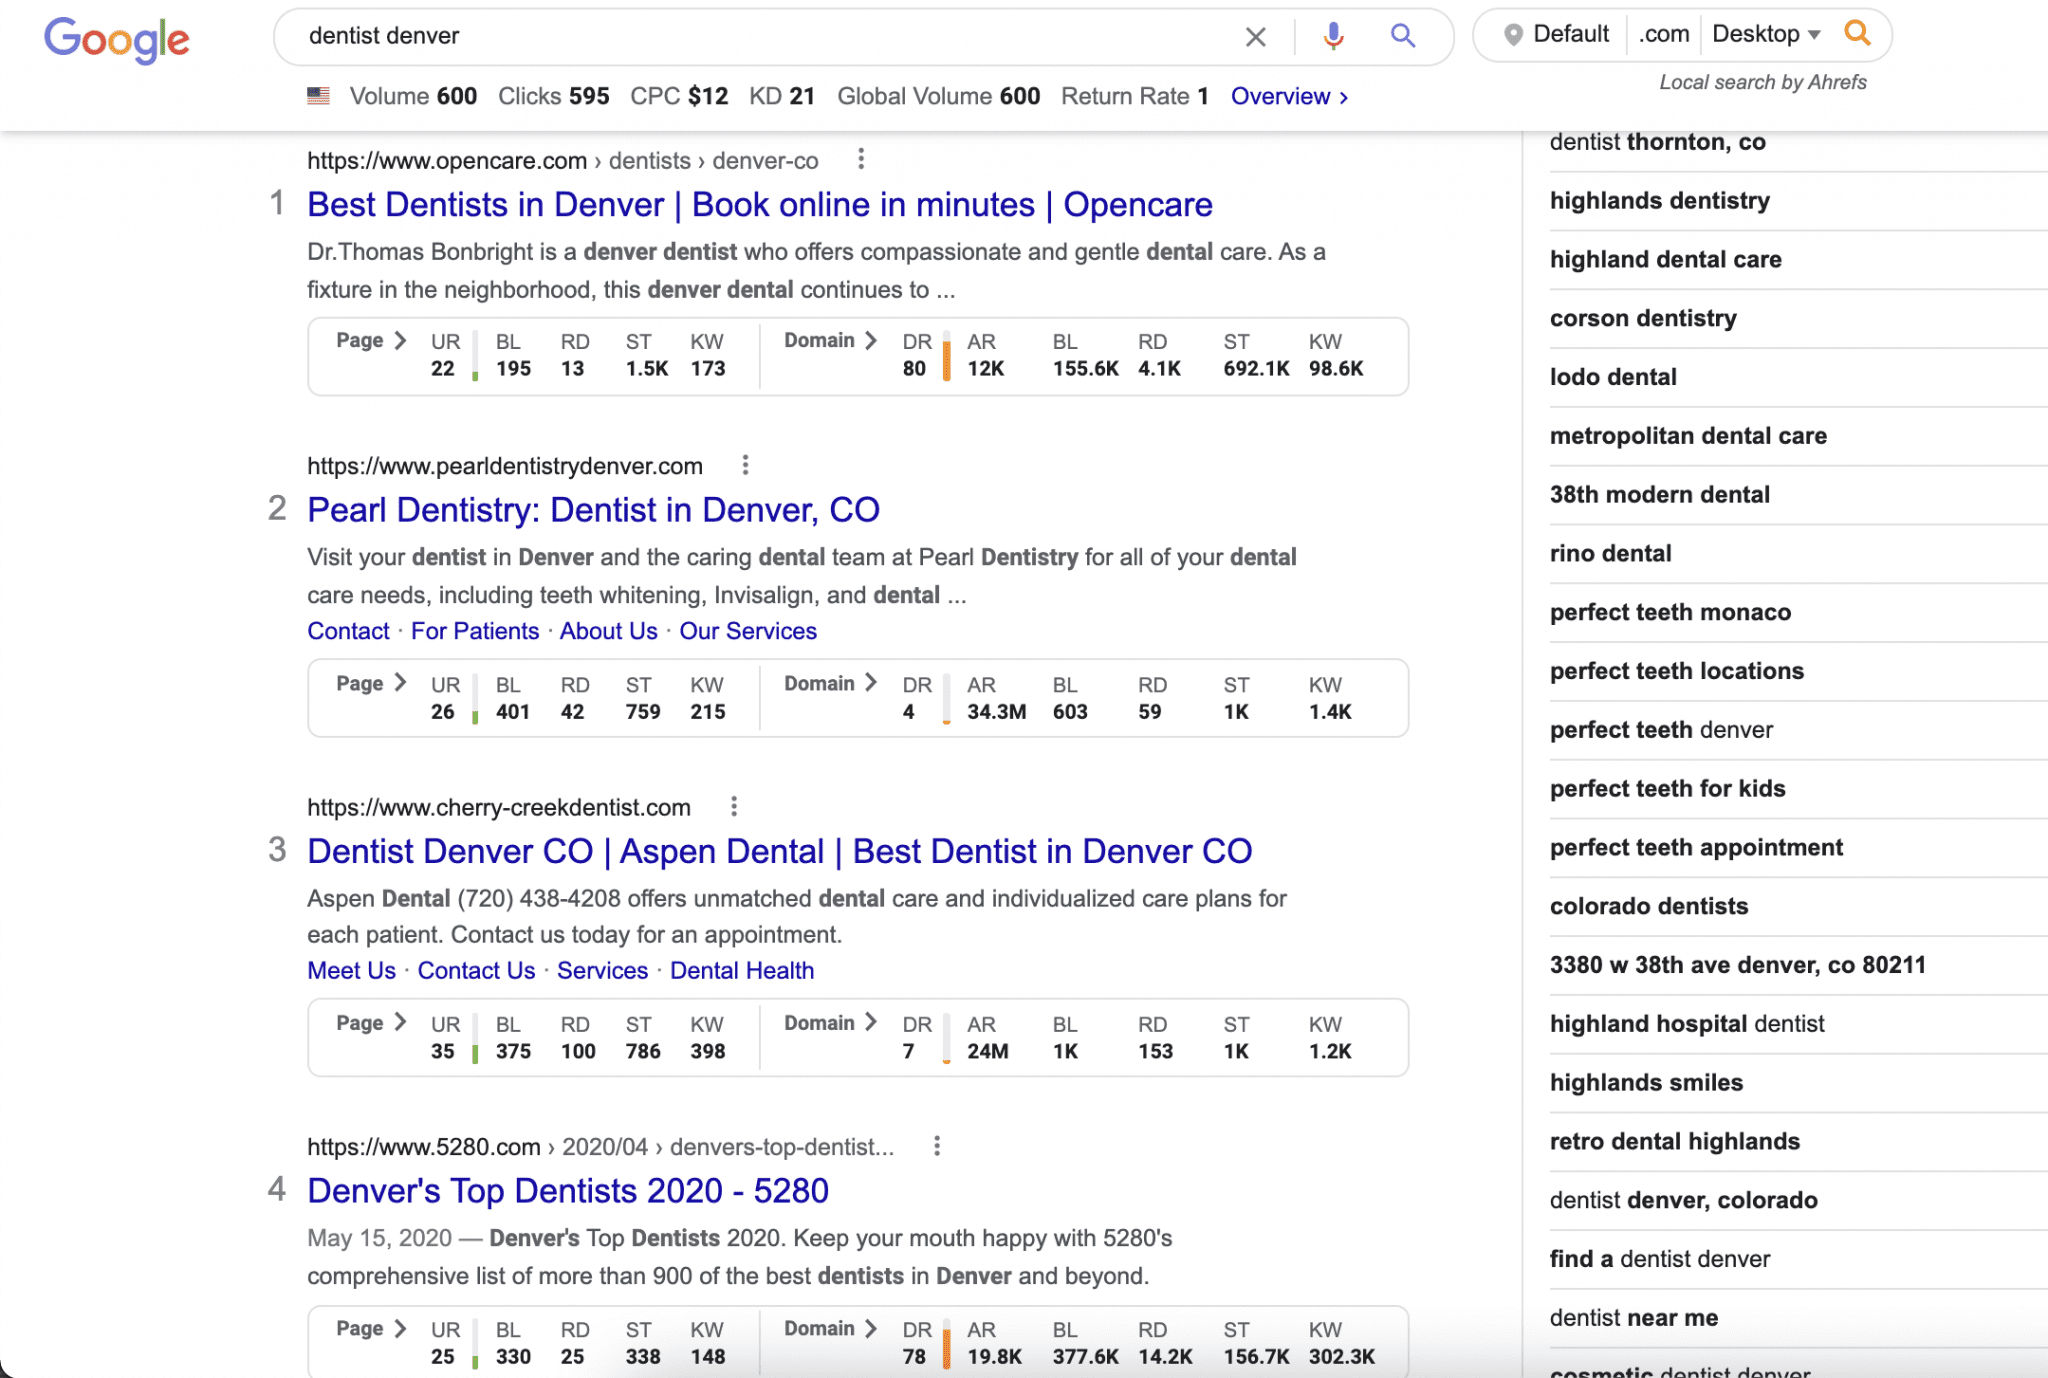
Task: Open Denver's Top Dentists 2020 - 5280 result
Action: [x=568, y=1191]
